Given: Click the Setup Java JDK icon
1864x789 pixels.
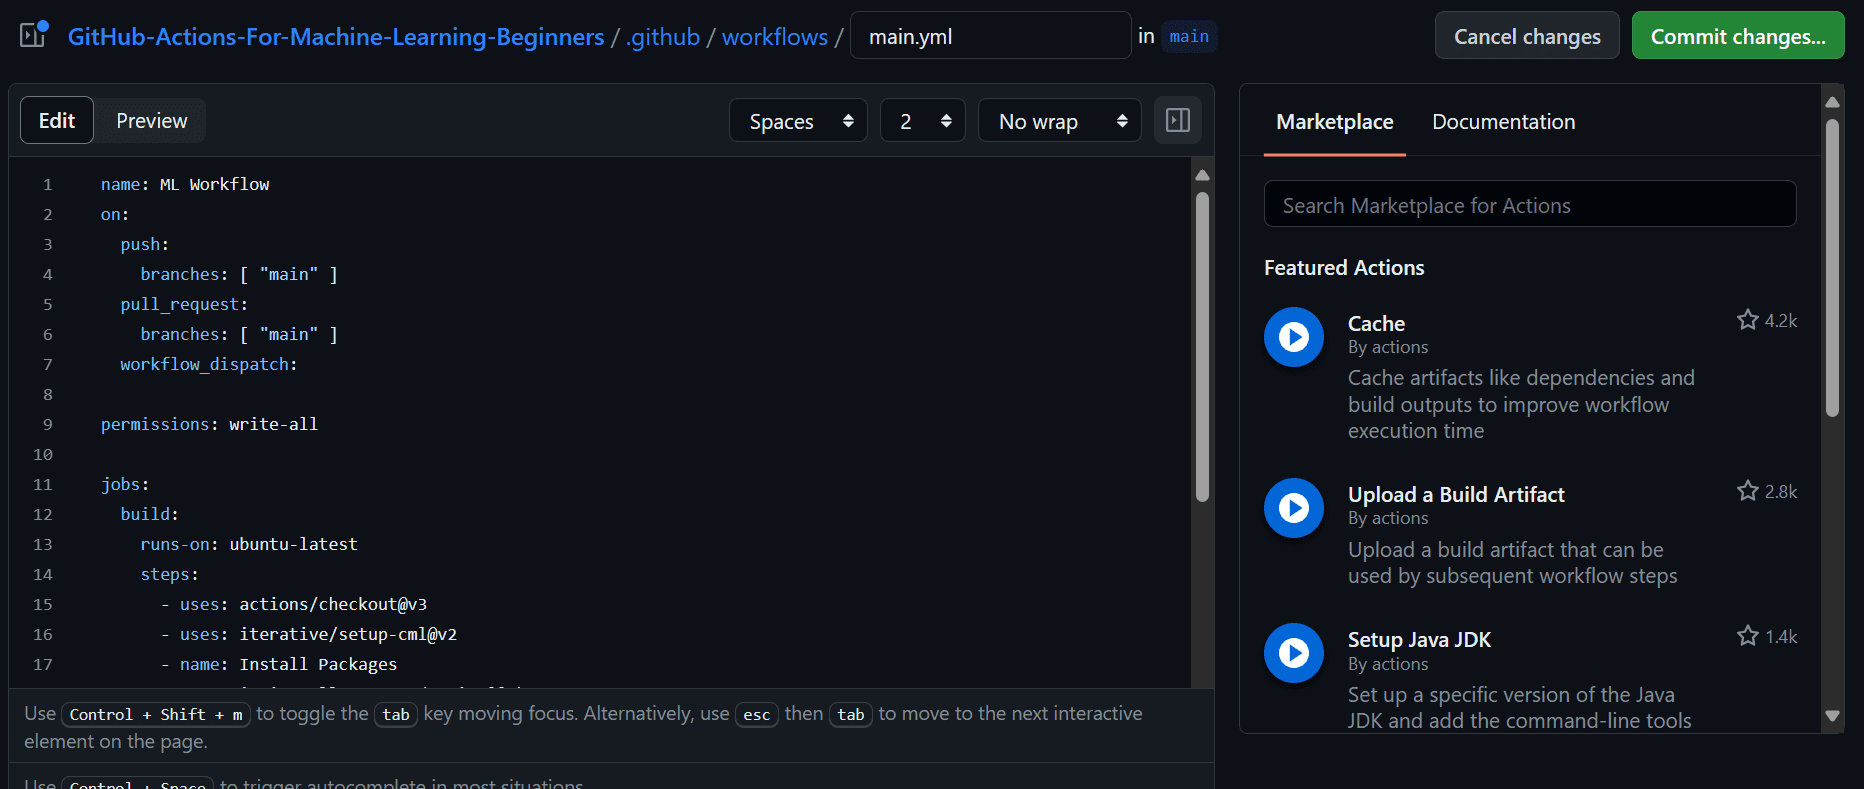Looking at the screenshot, I should point(1294,653).
